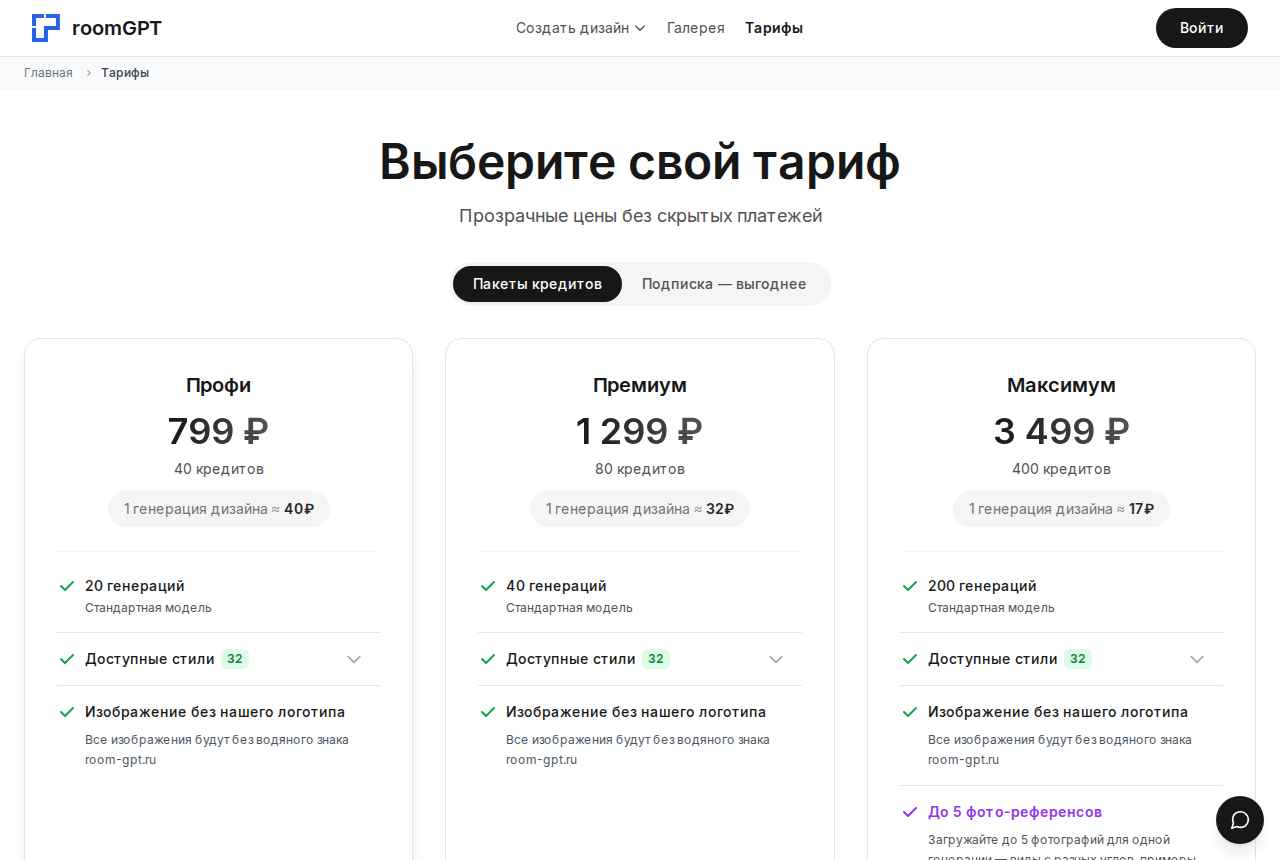
Task: Click the Войти button
Action: (1202, 28)
